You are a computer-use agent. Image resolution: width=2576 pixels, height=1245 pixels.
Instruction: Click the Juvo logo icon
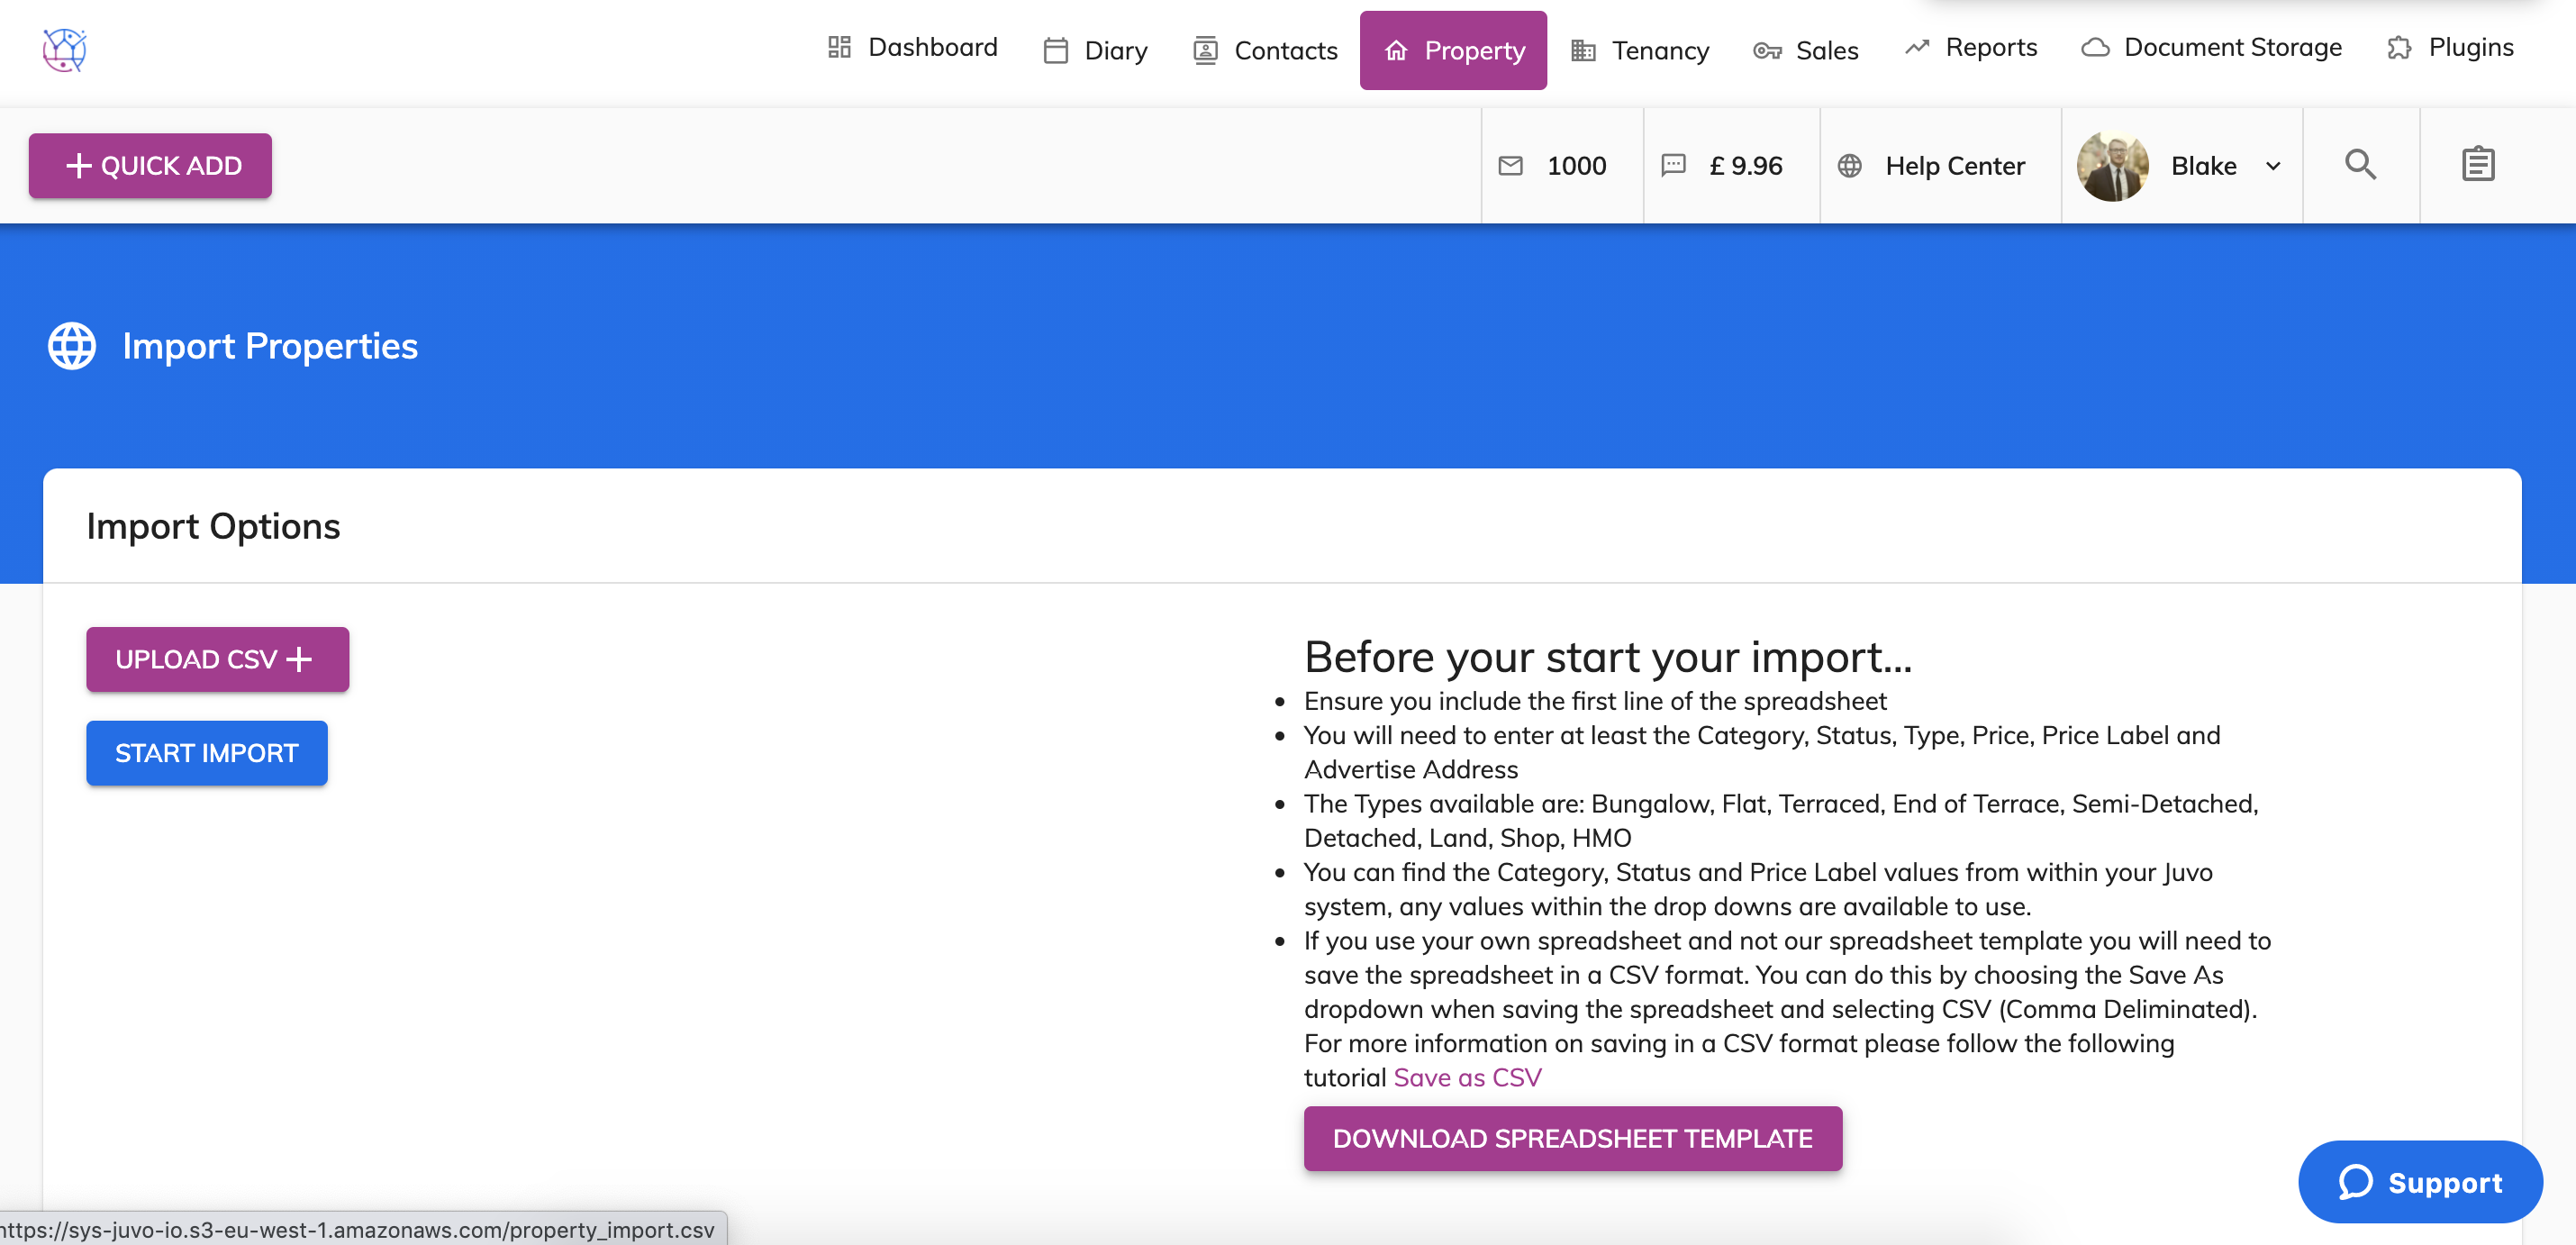pos(65,49)
